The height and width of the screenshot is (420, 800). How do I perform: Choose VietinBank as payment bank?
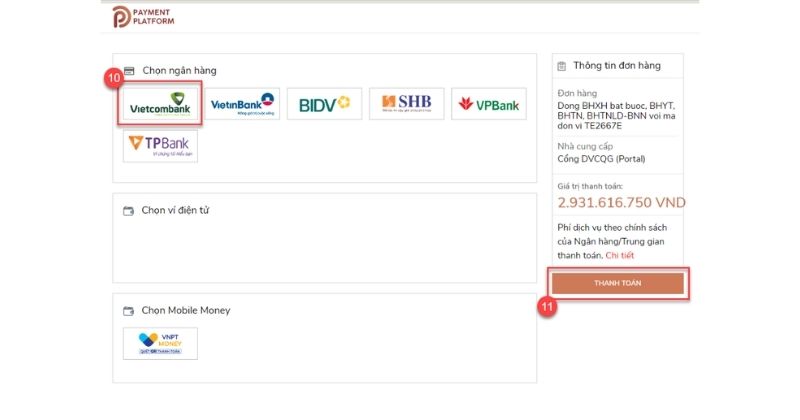242,104
